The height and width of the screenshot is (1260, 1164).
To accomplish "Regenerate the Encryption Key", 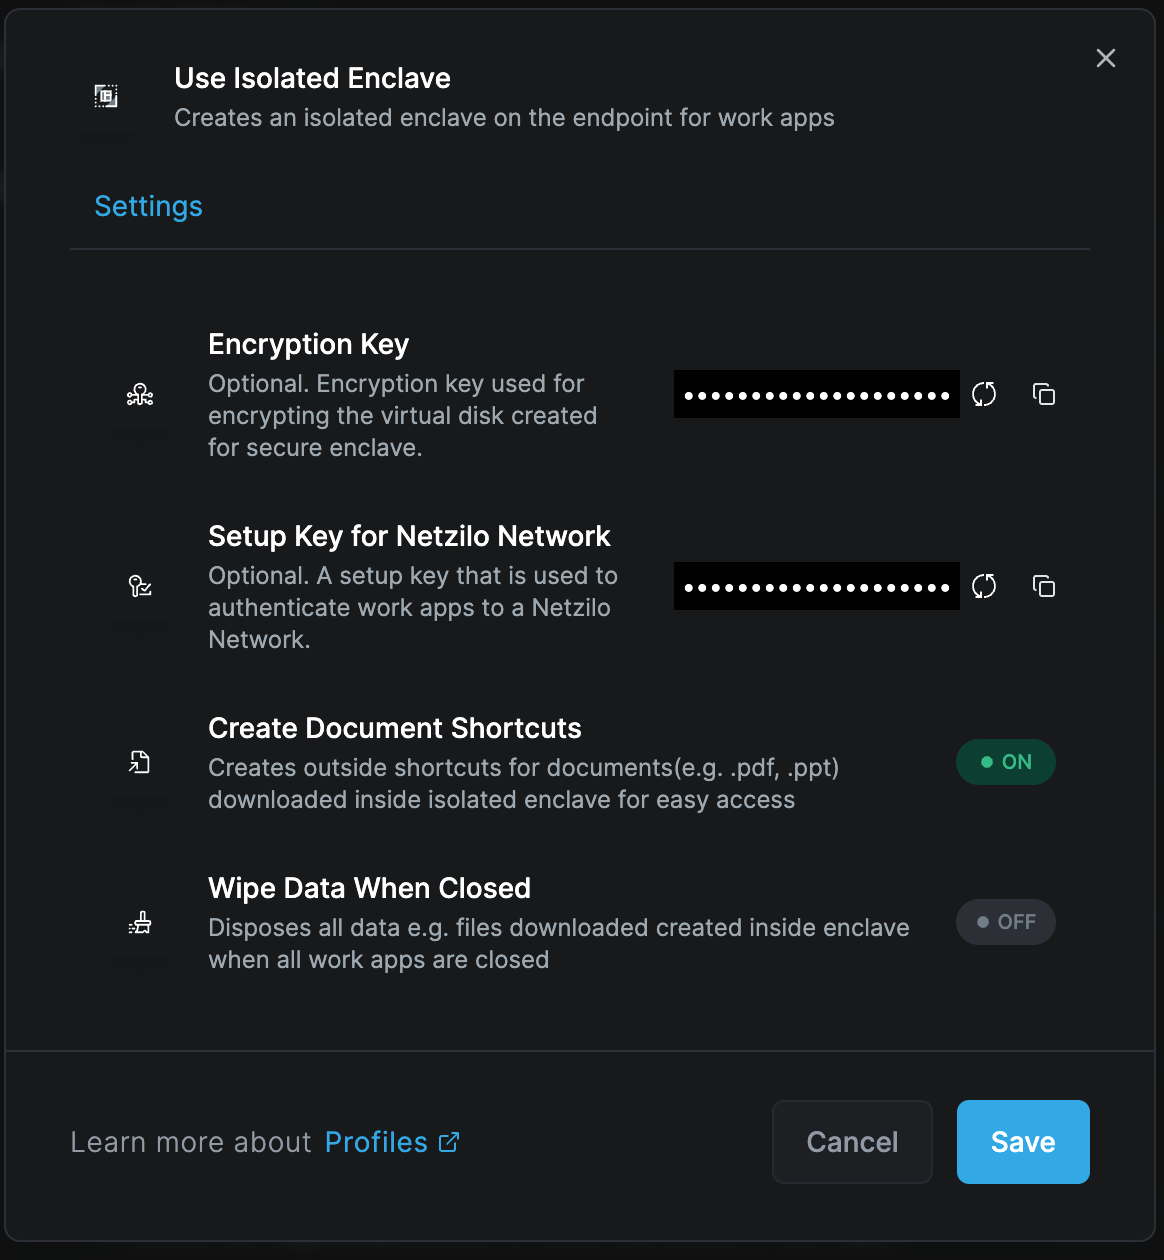I will (984, 394).
